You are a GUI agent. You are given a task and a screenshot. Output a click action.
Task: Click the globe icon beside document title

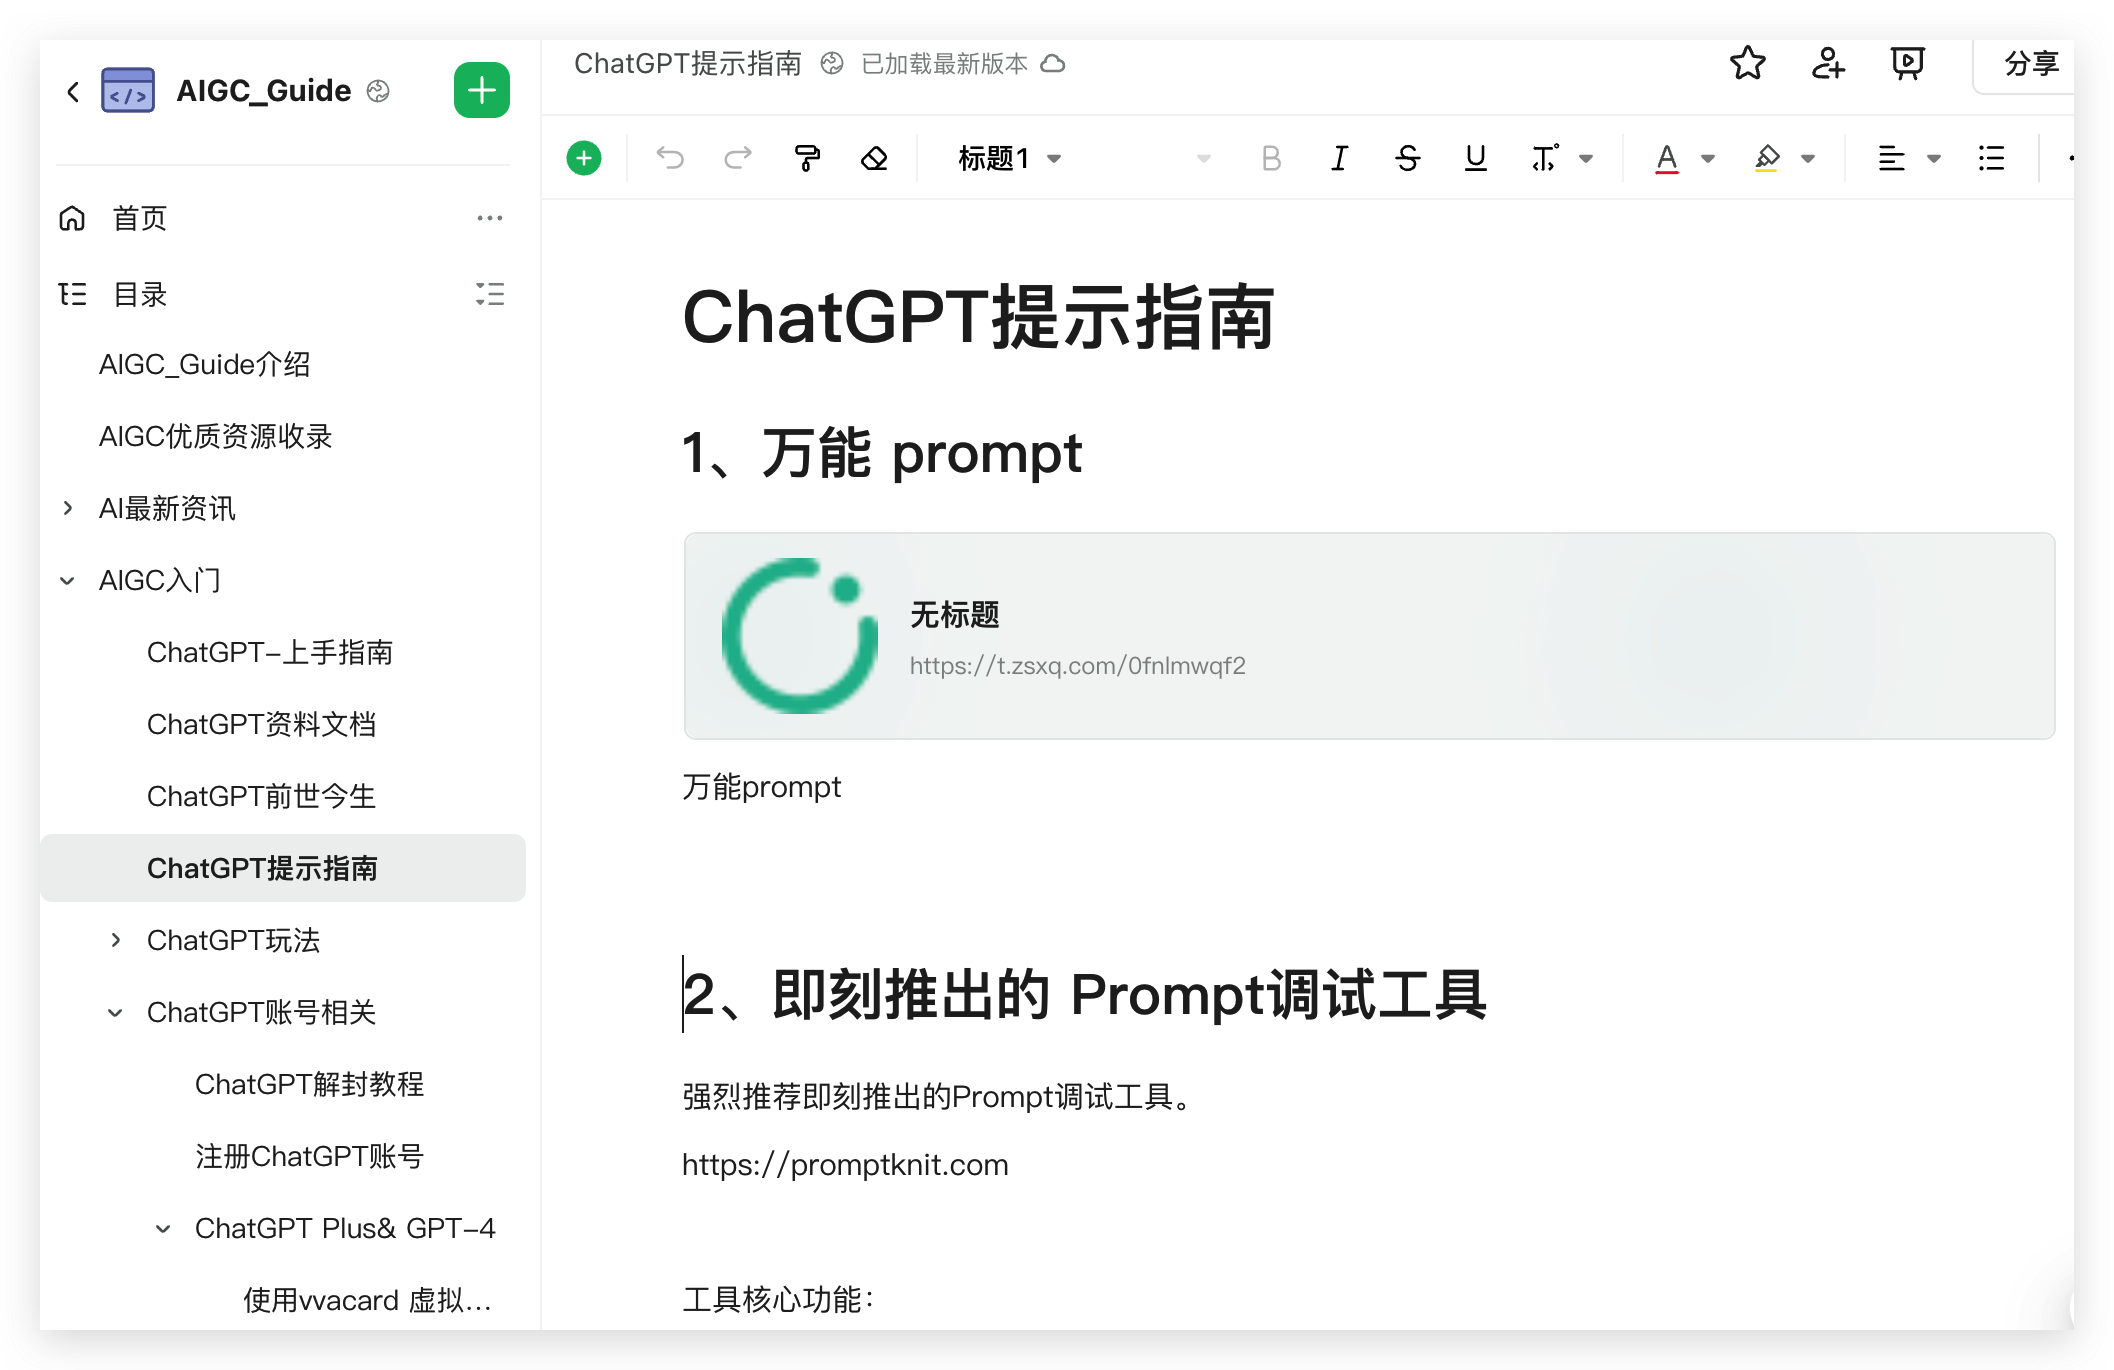coord(832,64)
